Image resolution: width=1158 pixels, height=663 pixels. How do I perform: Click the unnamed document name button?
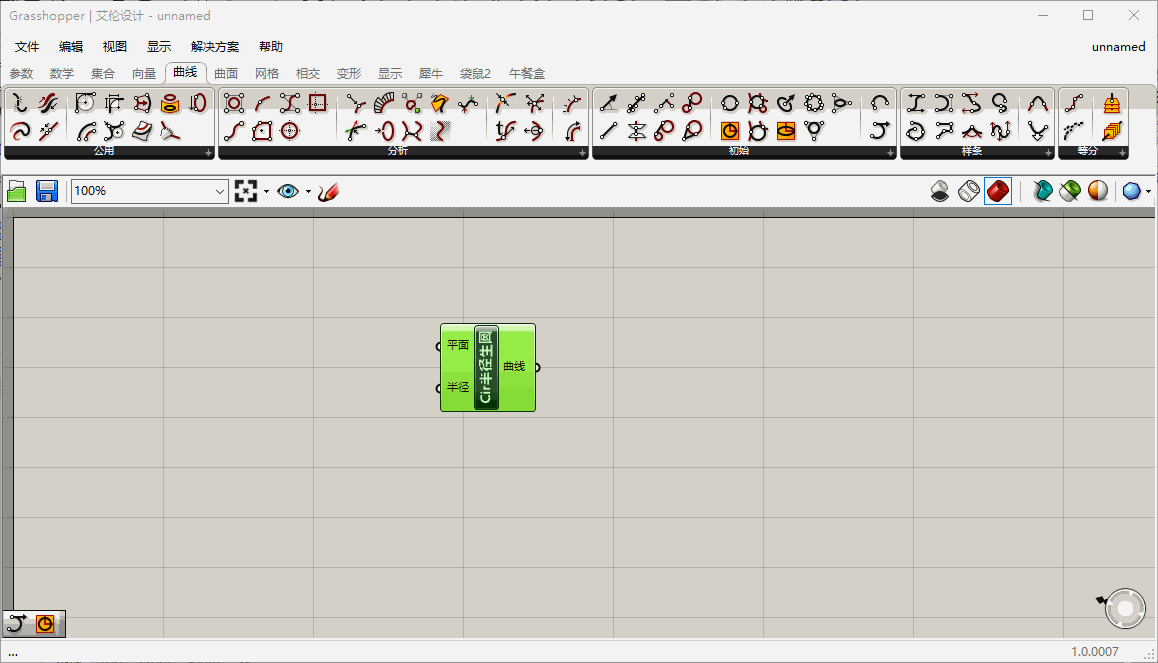1118,47
